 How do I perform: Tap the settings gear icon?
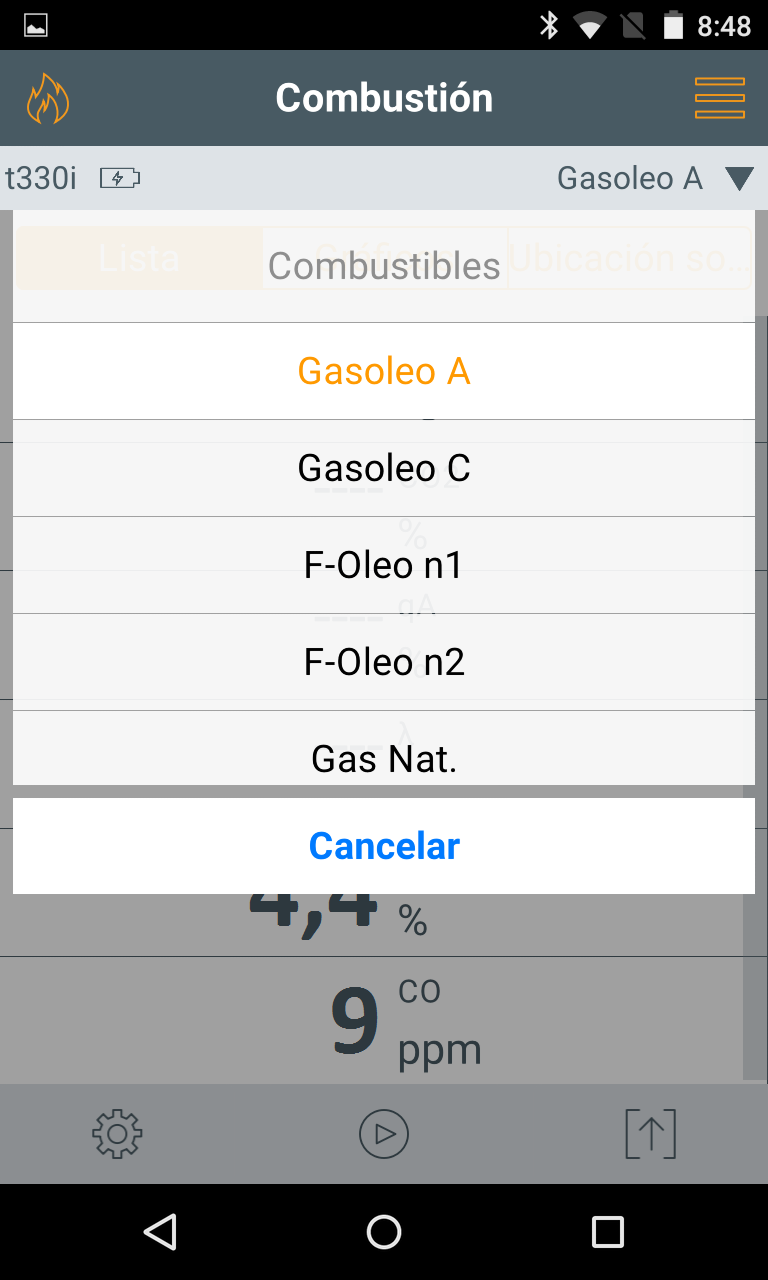coord(117,1133)
